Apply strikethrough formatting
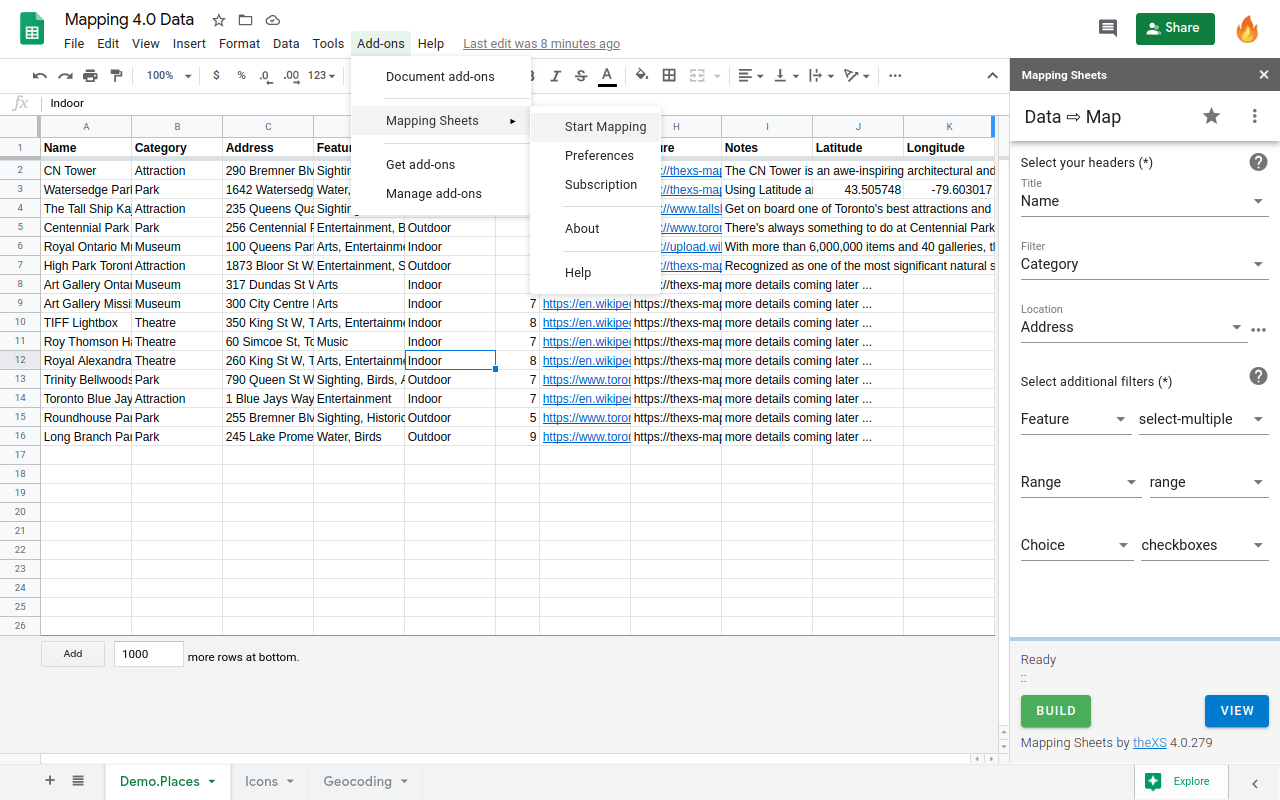Screen dimensions: 1280x800 pos(581,75)
